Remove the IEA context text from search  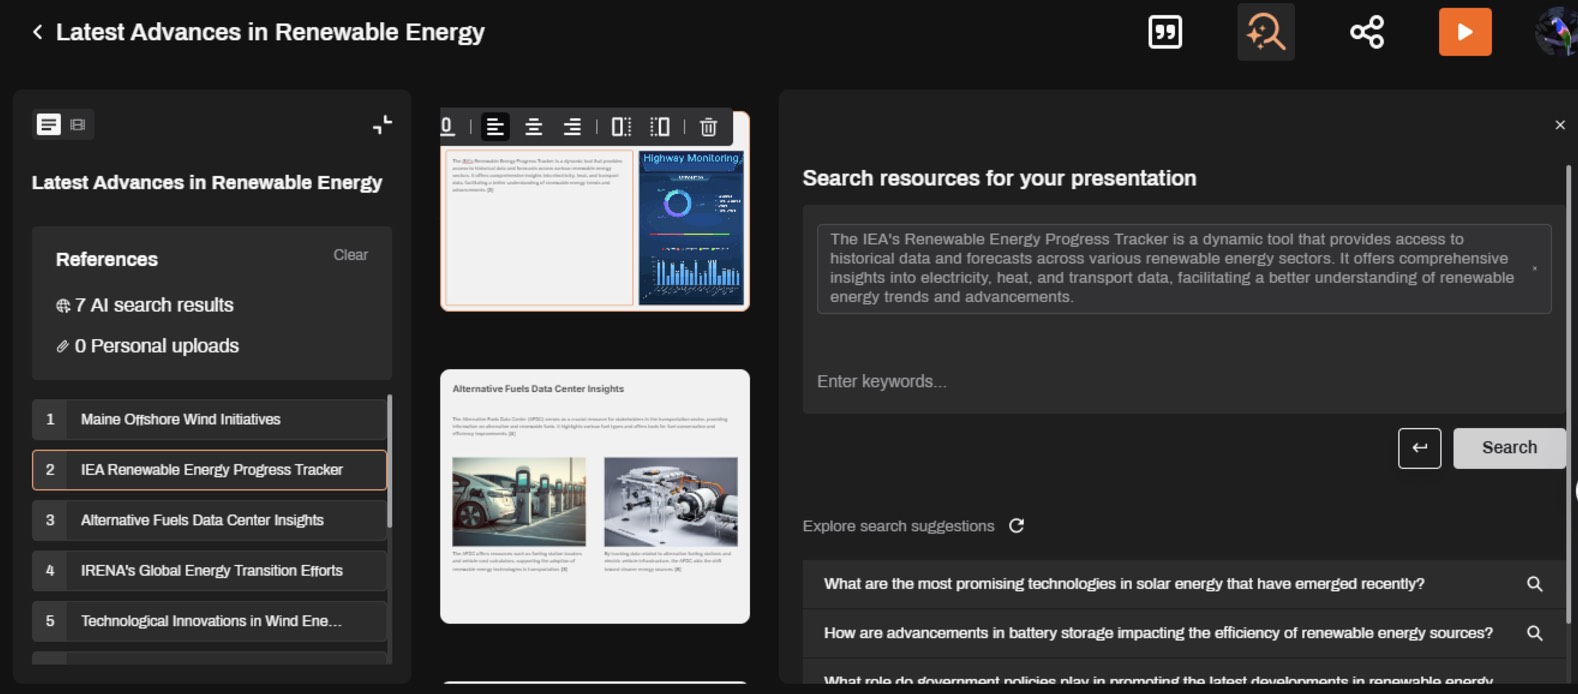(x=1535, y=268)
